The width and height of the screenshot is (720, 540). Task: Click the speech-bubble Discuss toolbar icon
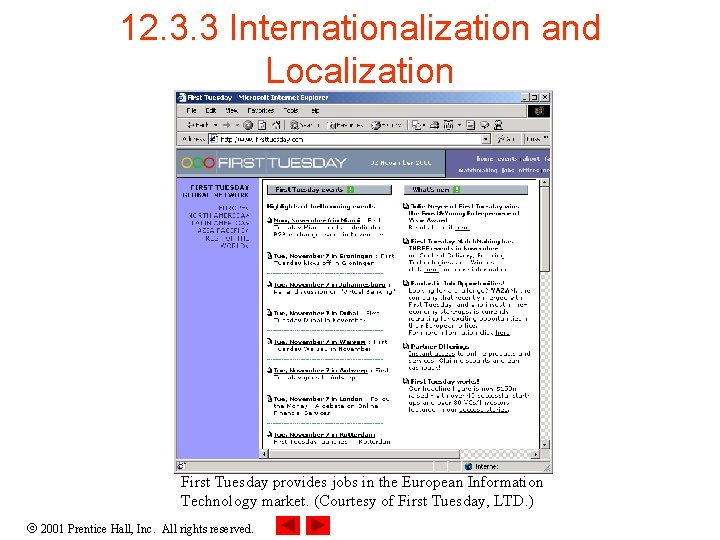[484, 125]
